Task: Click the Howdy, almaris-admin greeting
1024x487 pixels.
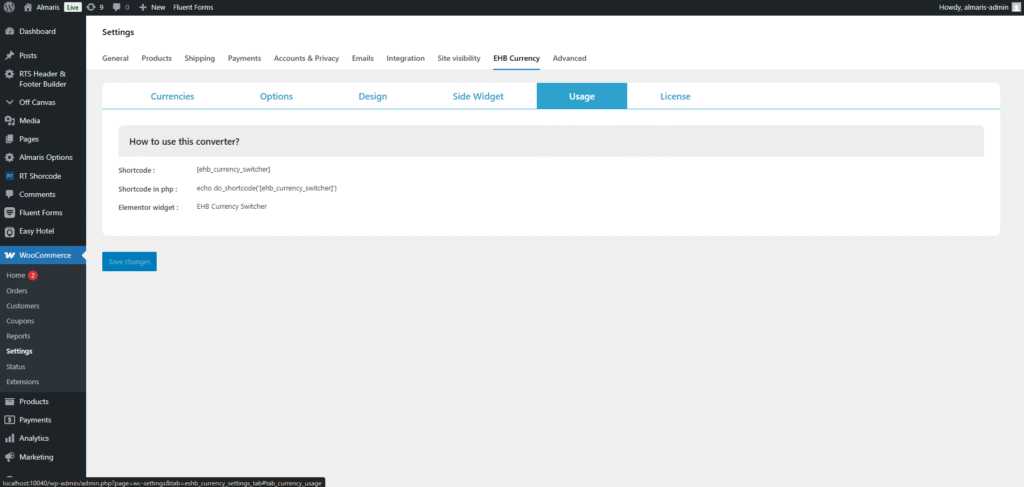Action: tap(973, 7)
